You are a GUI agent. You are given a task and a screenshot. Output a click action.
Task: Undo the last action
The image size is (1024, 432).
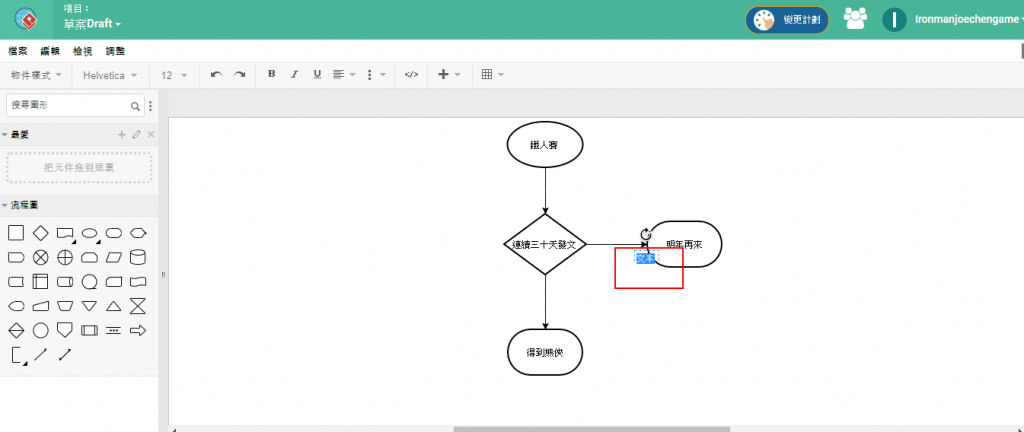(x=217, y=74)
